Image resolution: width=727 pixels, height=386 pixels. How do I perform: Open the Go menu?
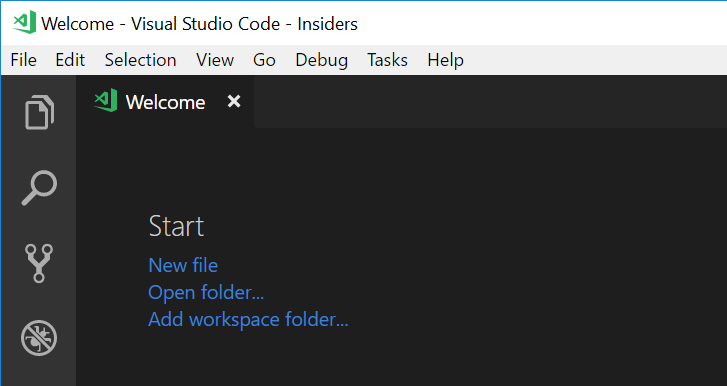click(264, 60)
